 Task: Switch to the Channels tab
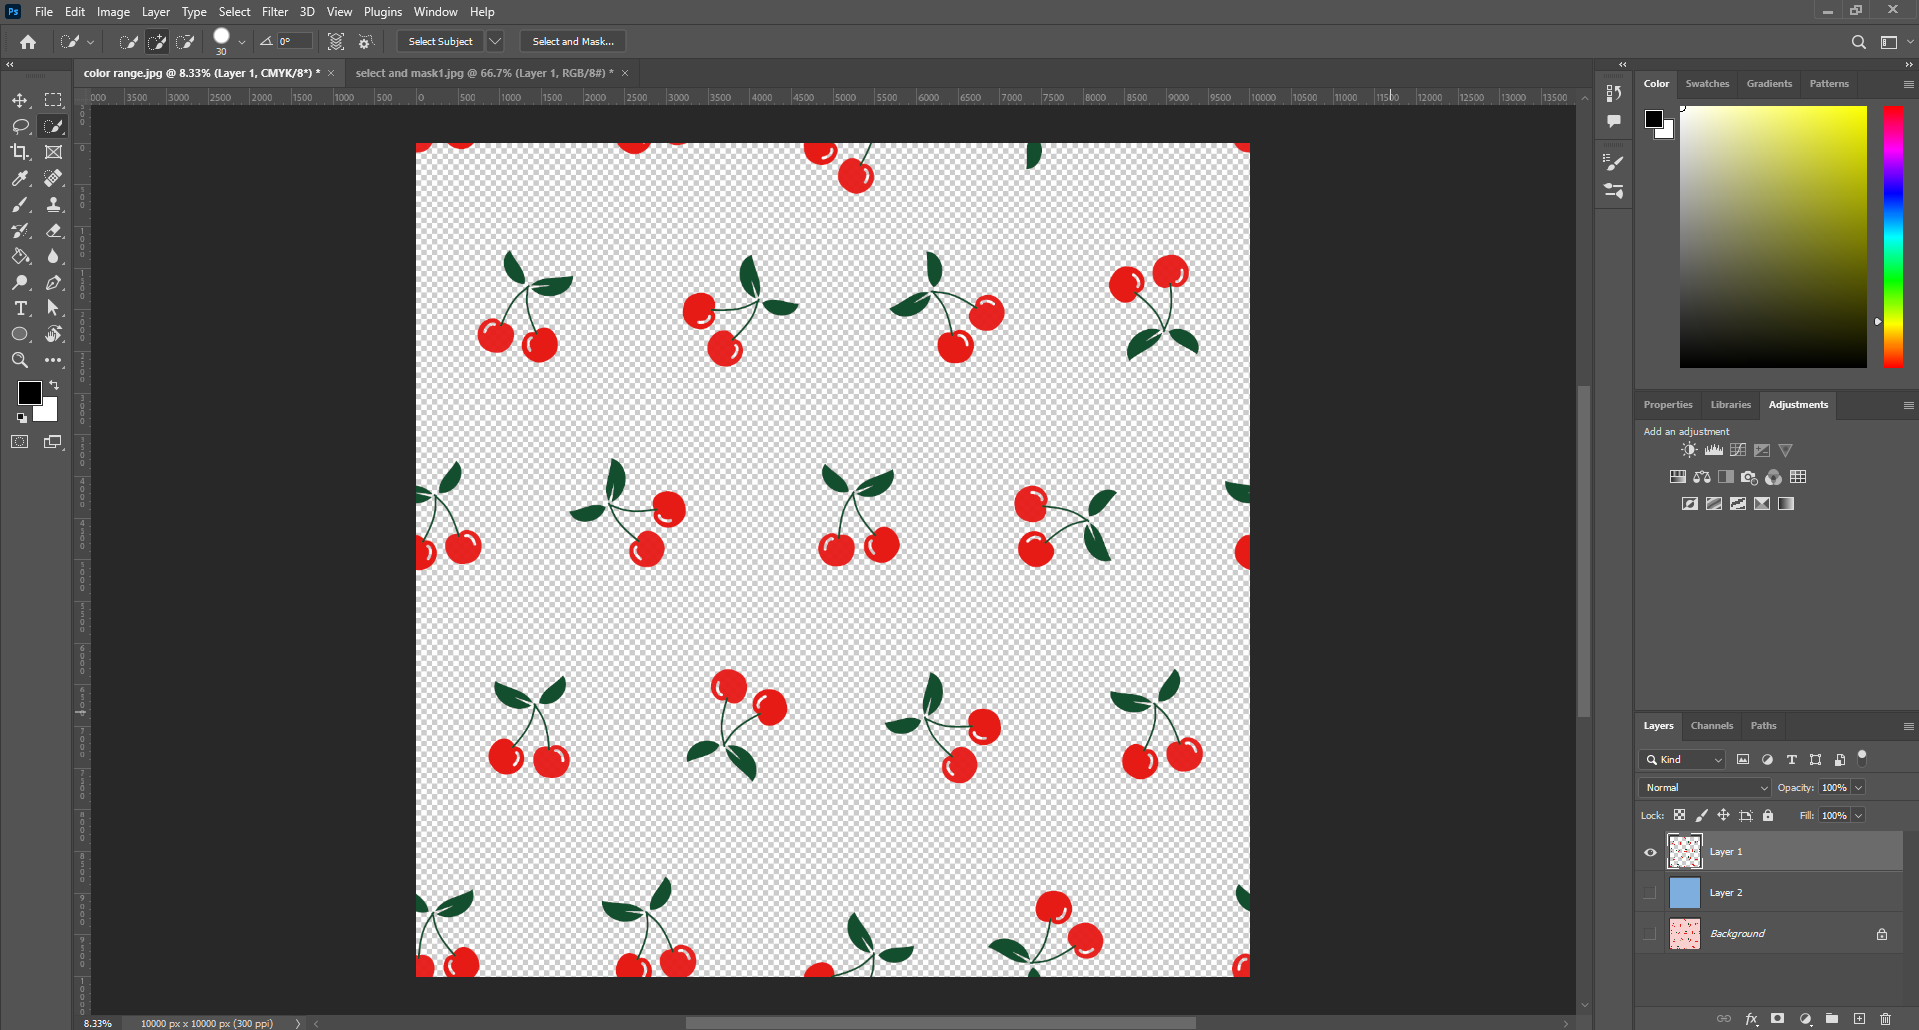pyautogui.click(x=1711, y=726)
